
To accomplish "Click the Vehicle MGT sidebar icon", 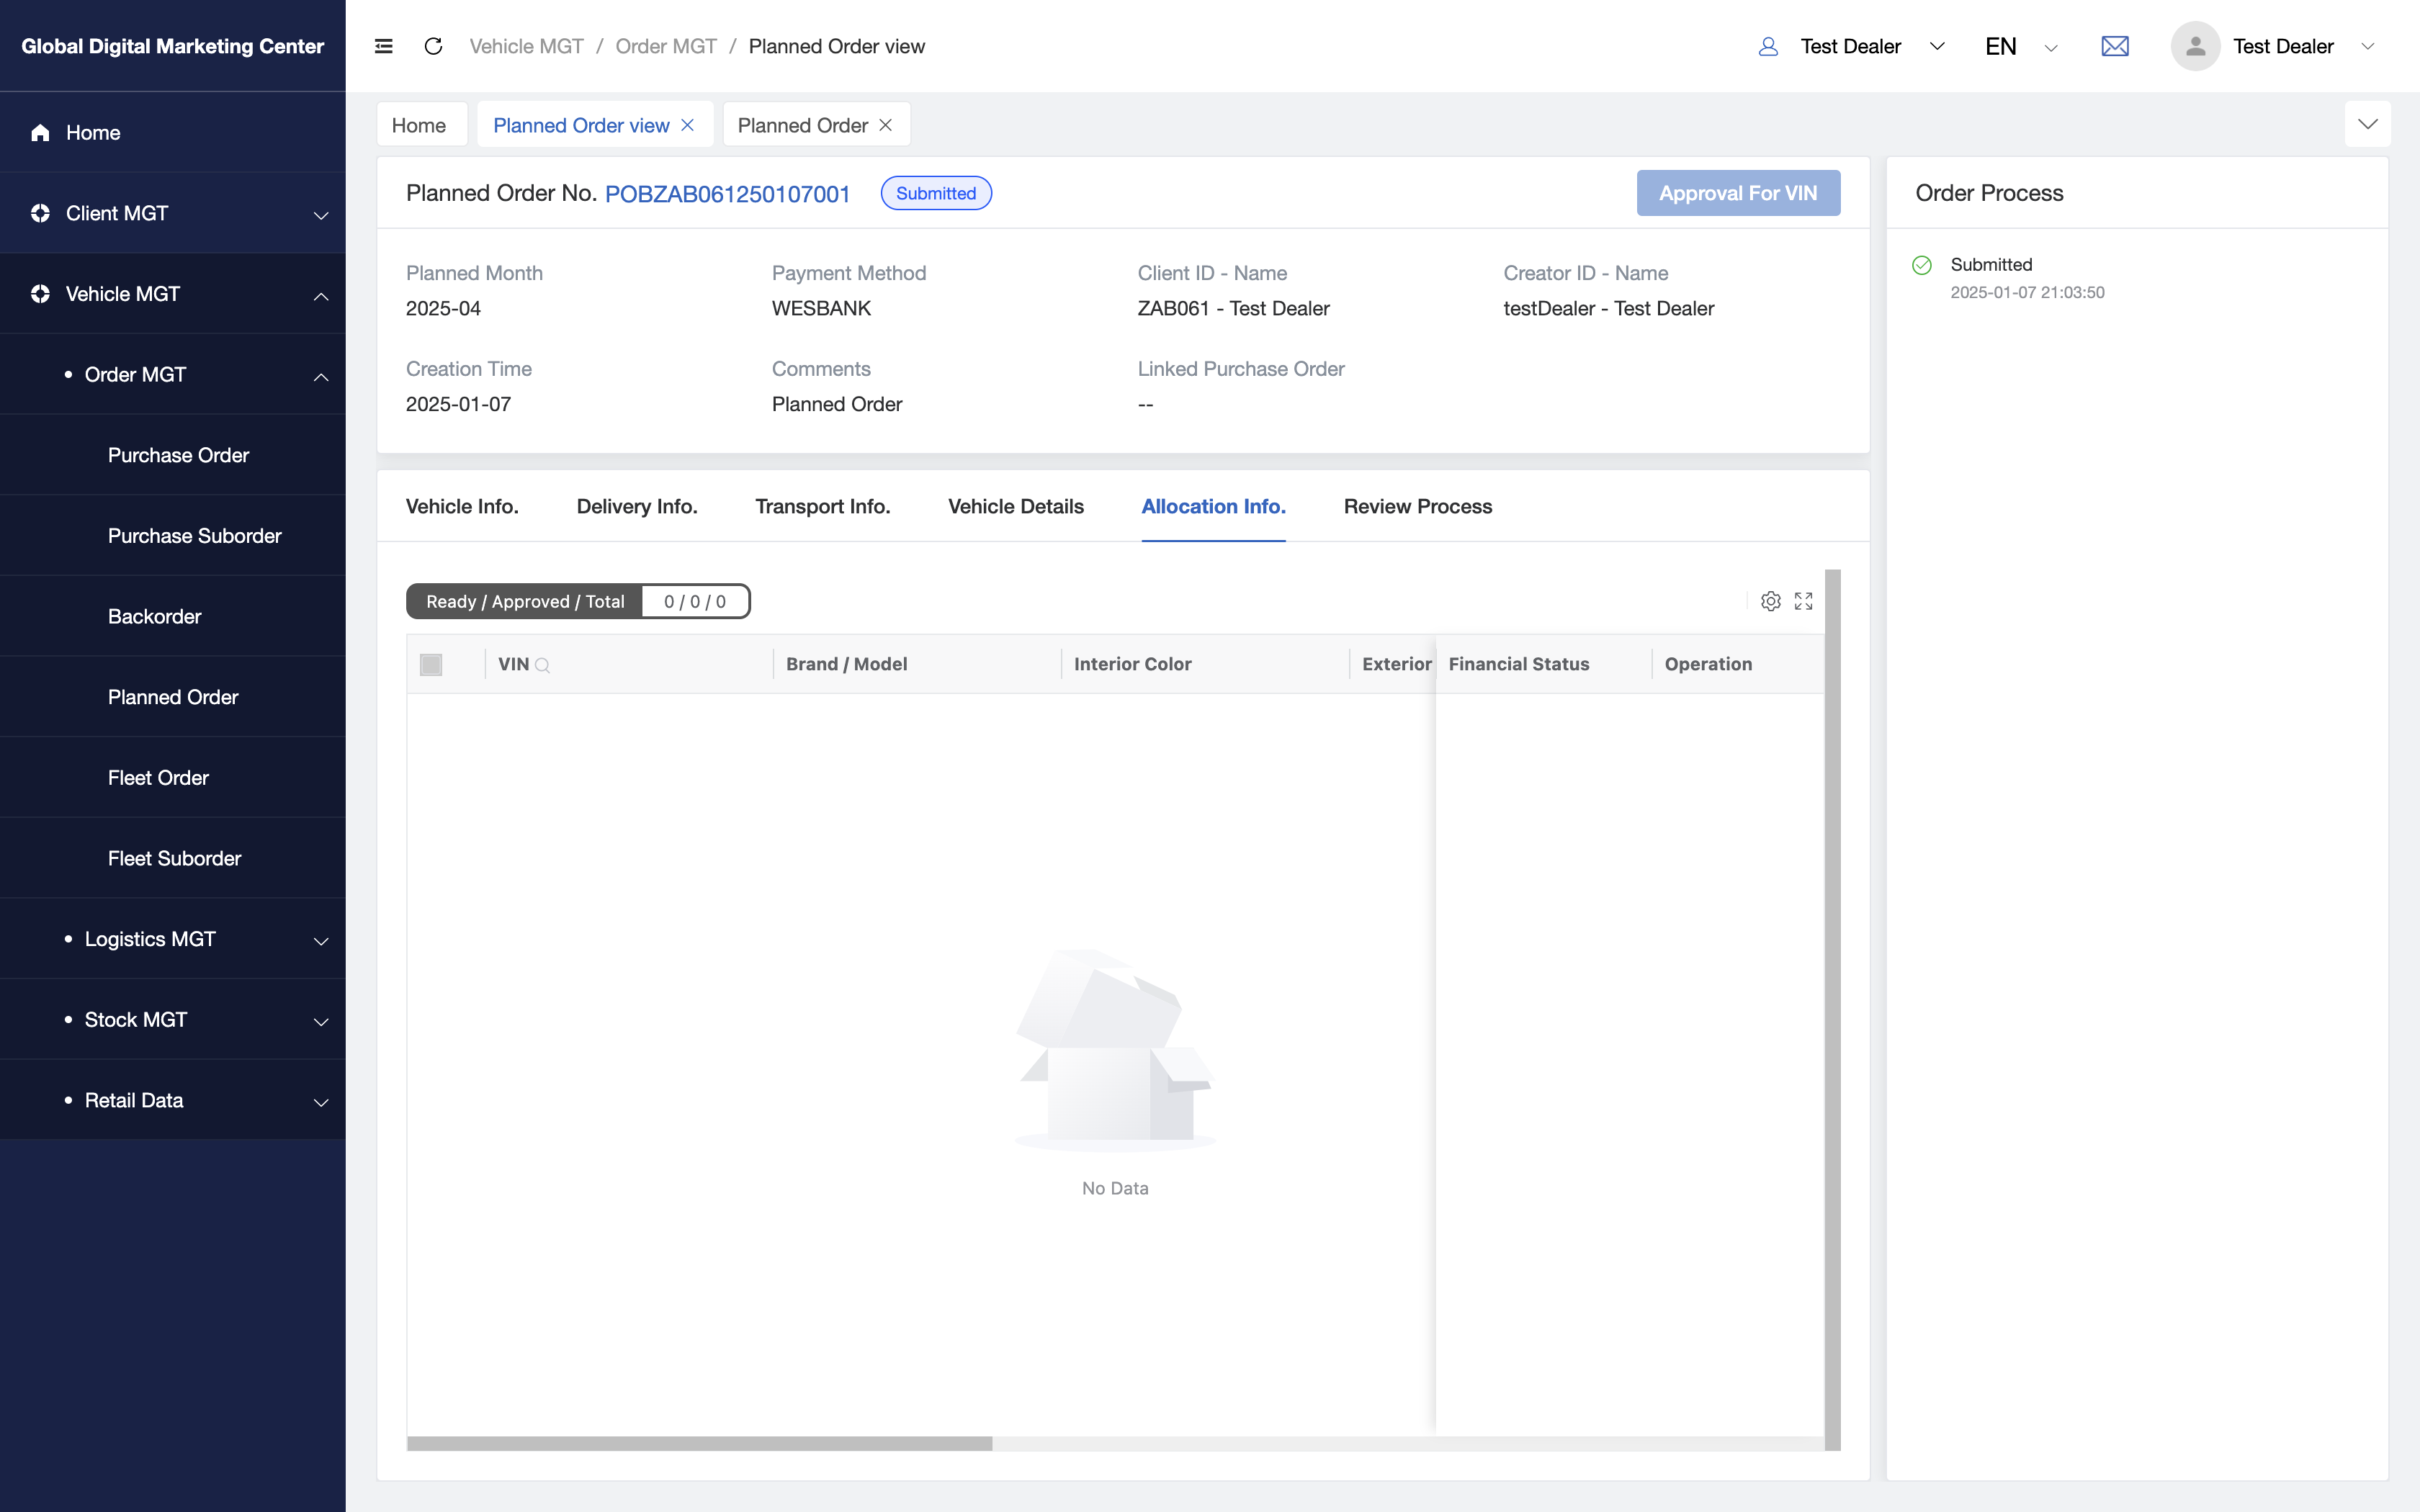I will click(x=40, y=294).
